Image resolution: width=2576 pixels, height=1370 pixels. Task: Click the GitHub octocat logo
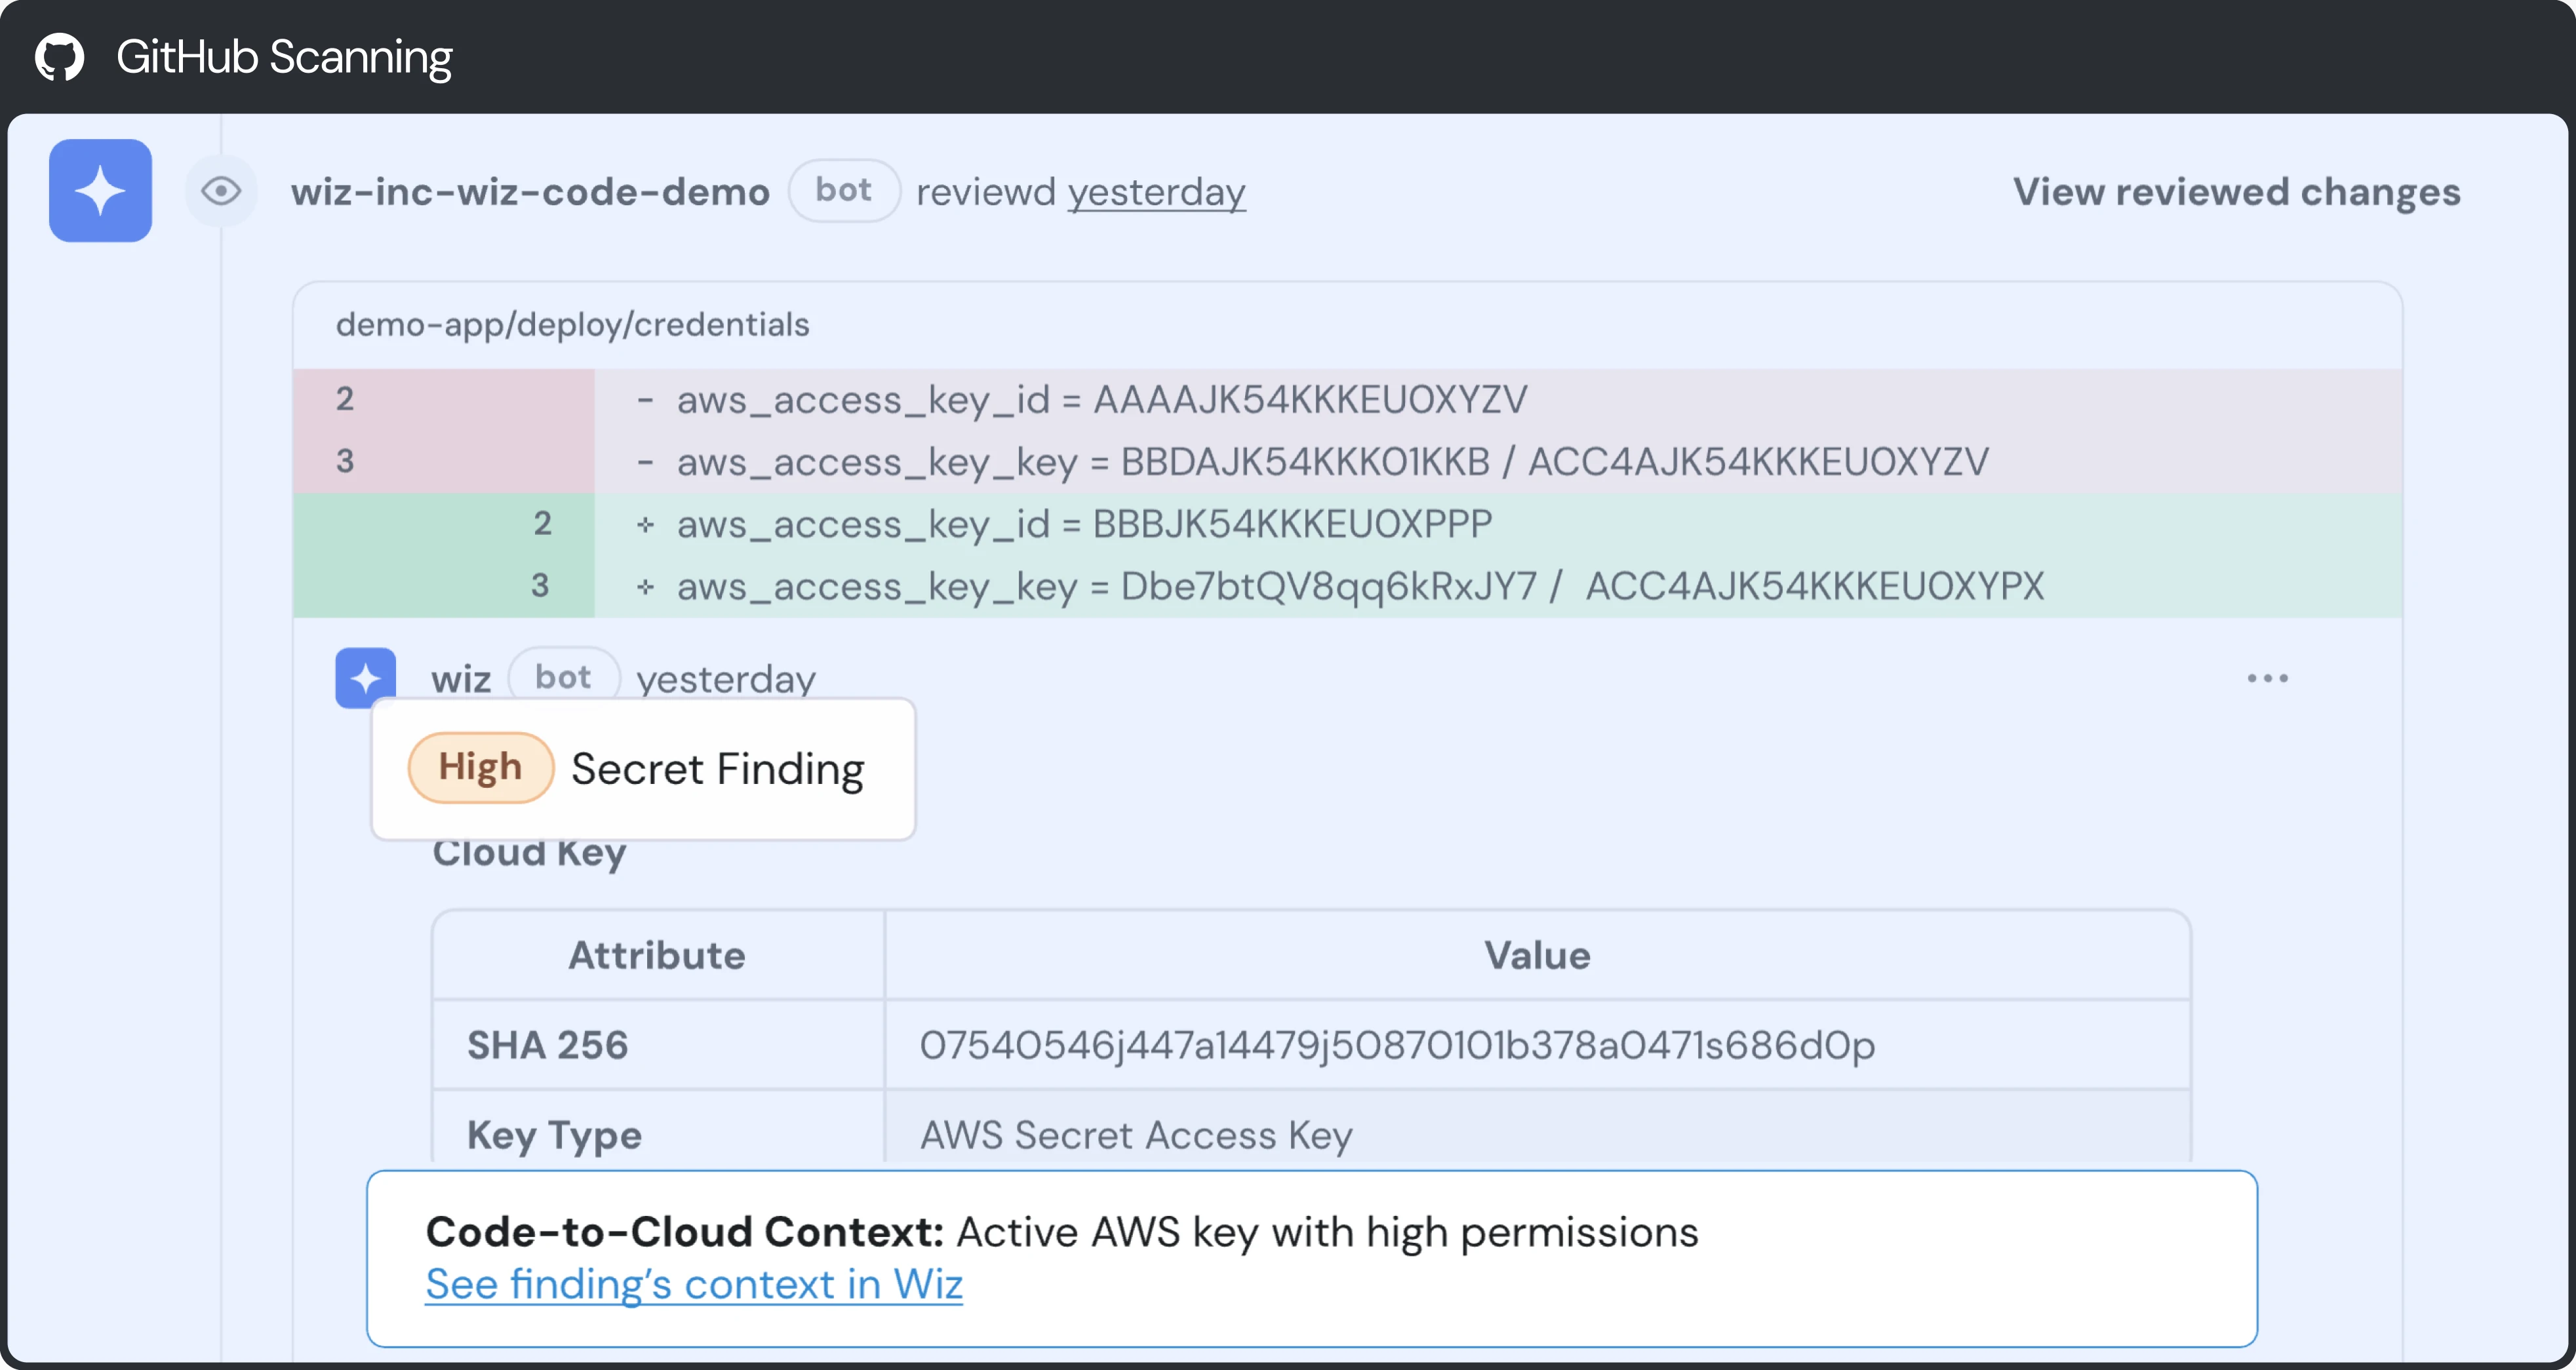[60, 57]
